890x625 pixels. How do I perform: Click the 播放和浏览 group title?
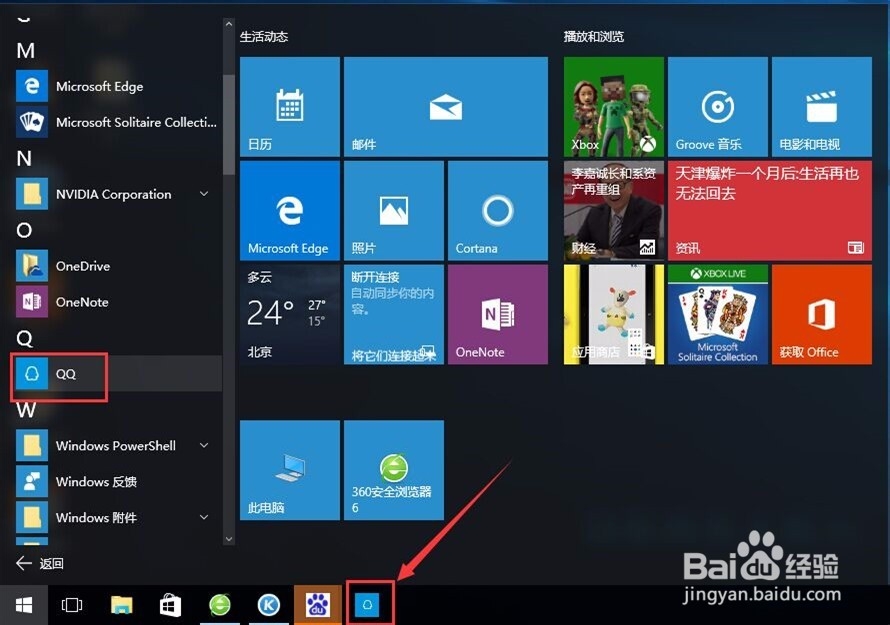594,37
